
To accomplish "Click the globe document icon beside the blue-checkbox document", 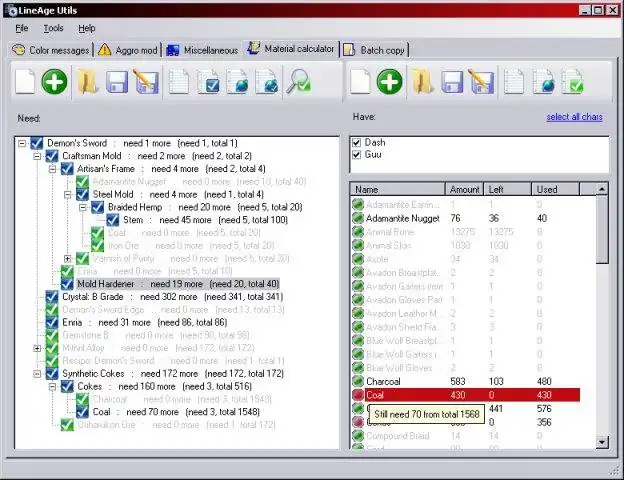I will 237,82.
